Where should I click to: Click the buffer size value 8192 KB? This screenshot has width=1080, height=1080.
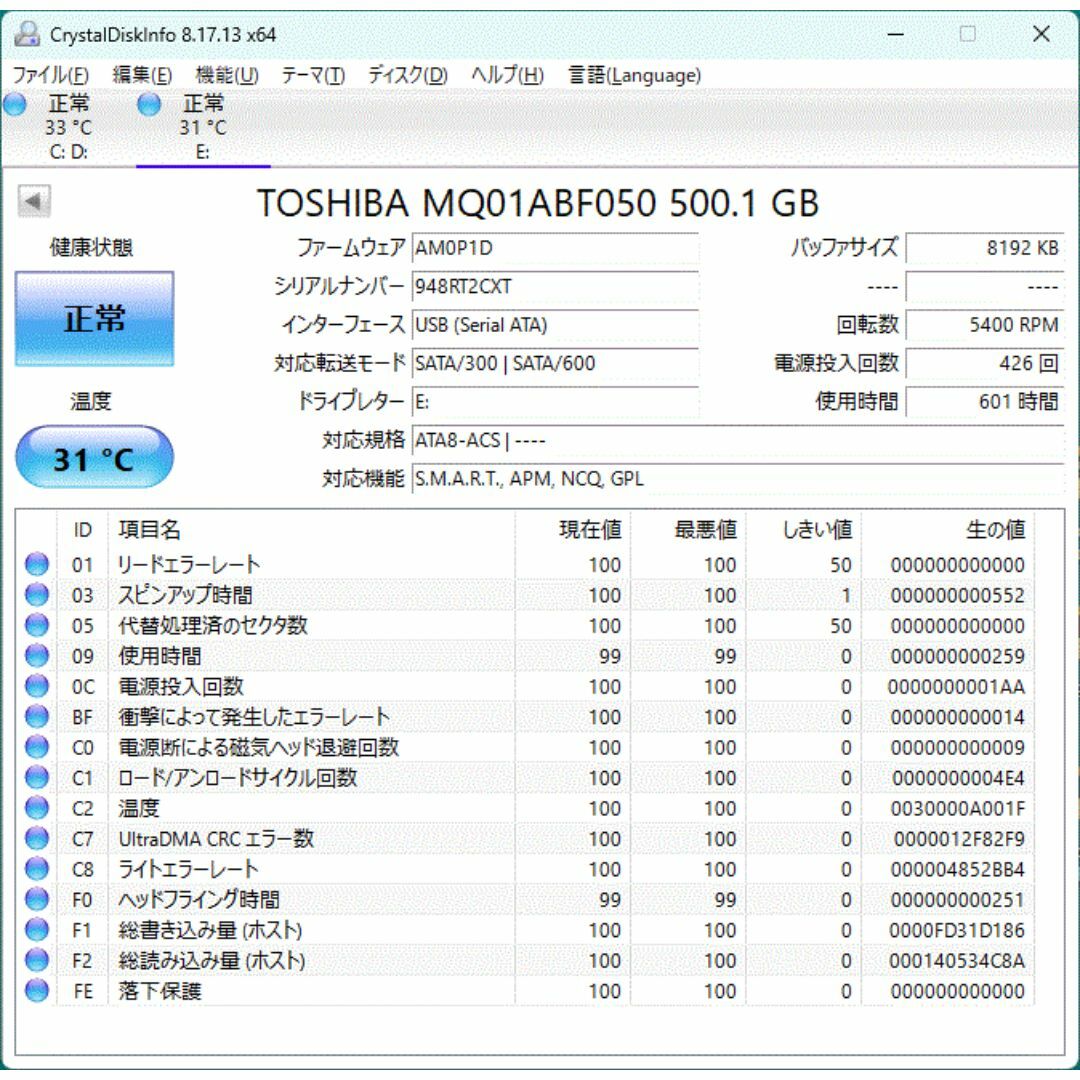click(x=985, y=248)
